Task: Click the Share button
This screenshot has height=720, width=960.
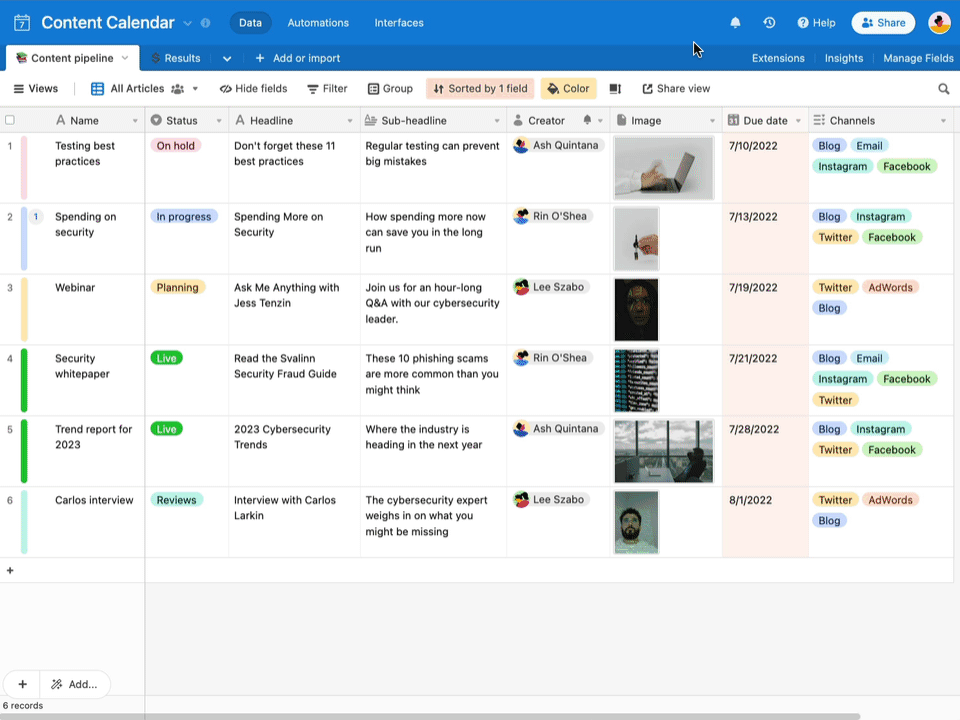Action: pos(883,23)
